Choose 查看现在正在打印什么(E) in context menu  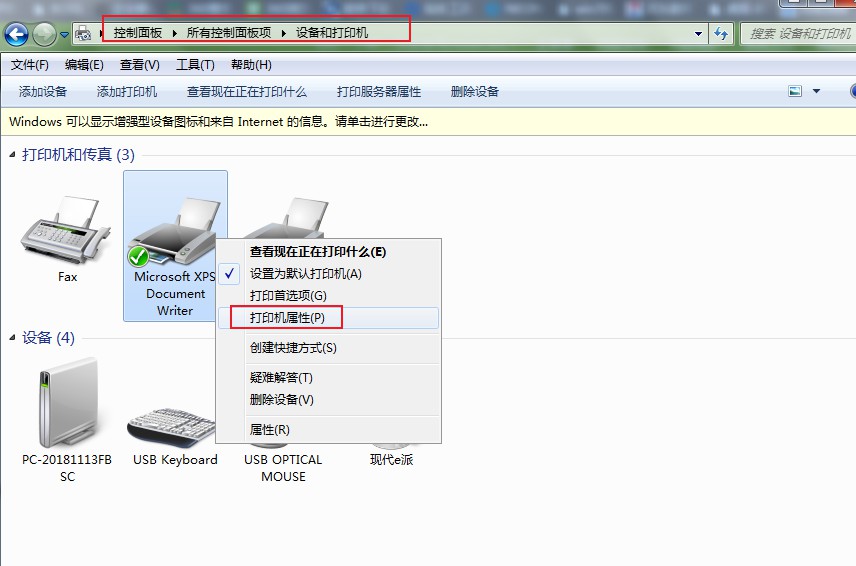click(x=329, y=252)
